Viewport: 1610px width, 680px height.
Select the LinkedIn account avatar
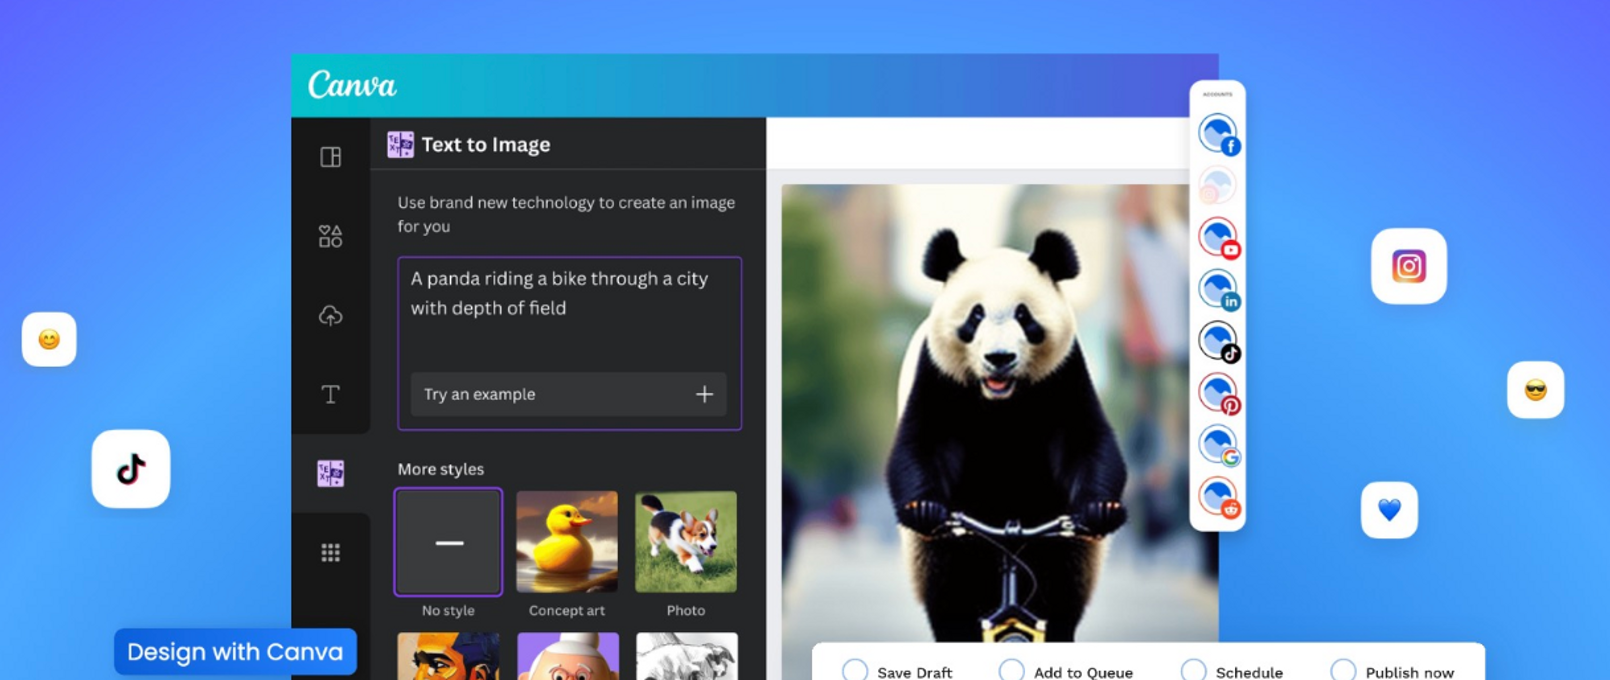click(x=1219, y=290)
